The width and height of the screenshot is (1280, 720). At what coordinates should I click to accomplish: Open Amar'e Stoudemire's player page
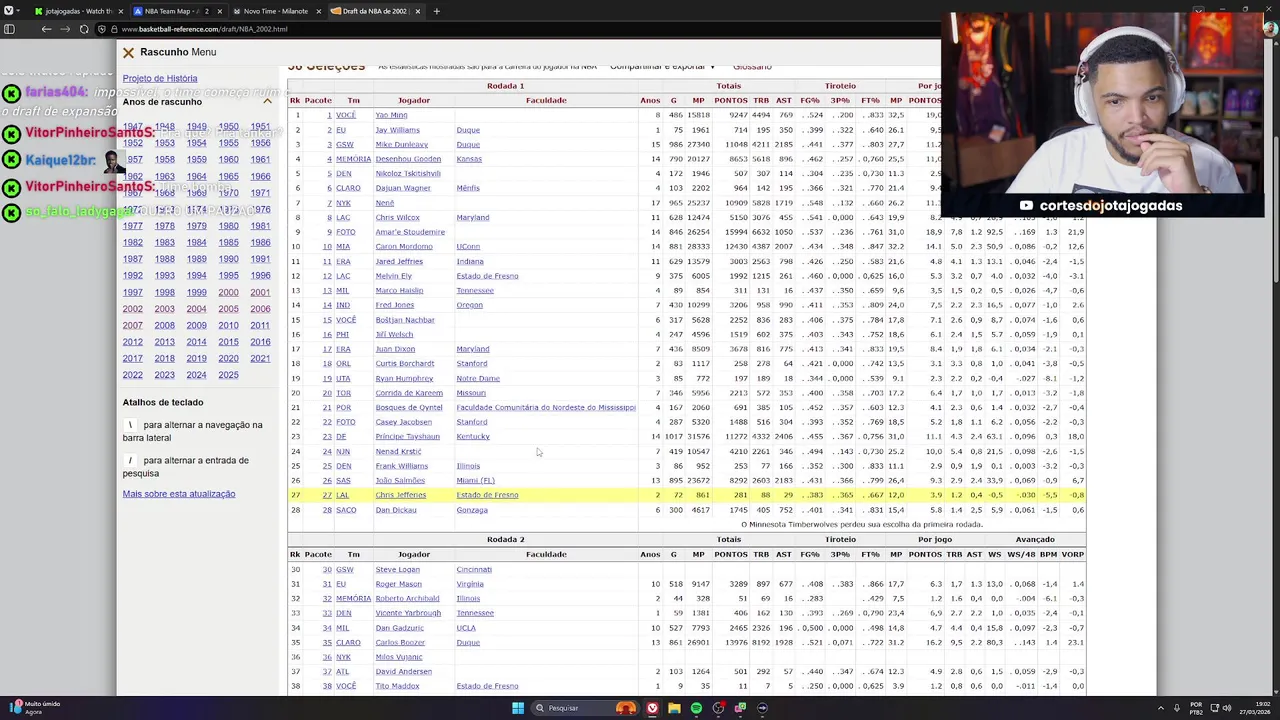(410, 232)
